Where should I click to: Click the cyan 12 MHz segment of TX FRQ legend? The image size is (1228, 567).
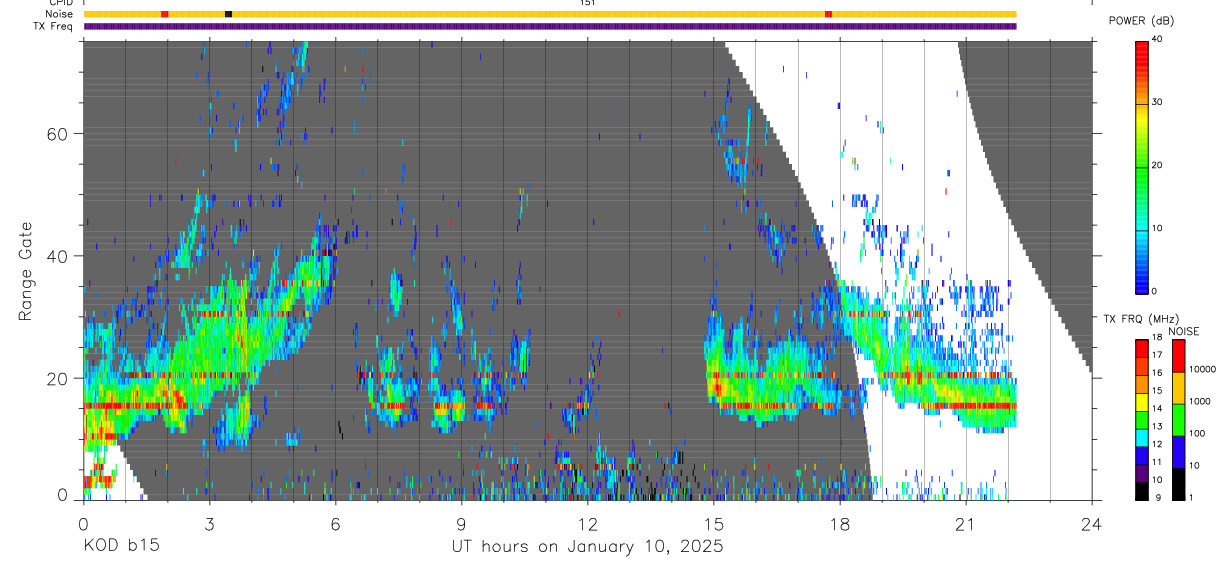click(1142, 437)
